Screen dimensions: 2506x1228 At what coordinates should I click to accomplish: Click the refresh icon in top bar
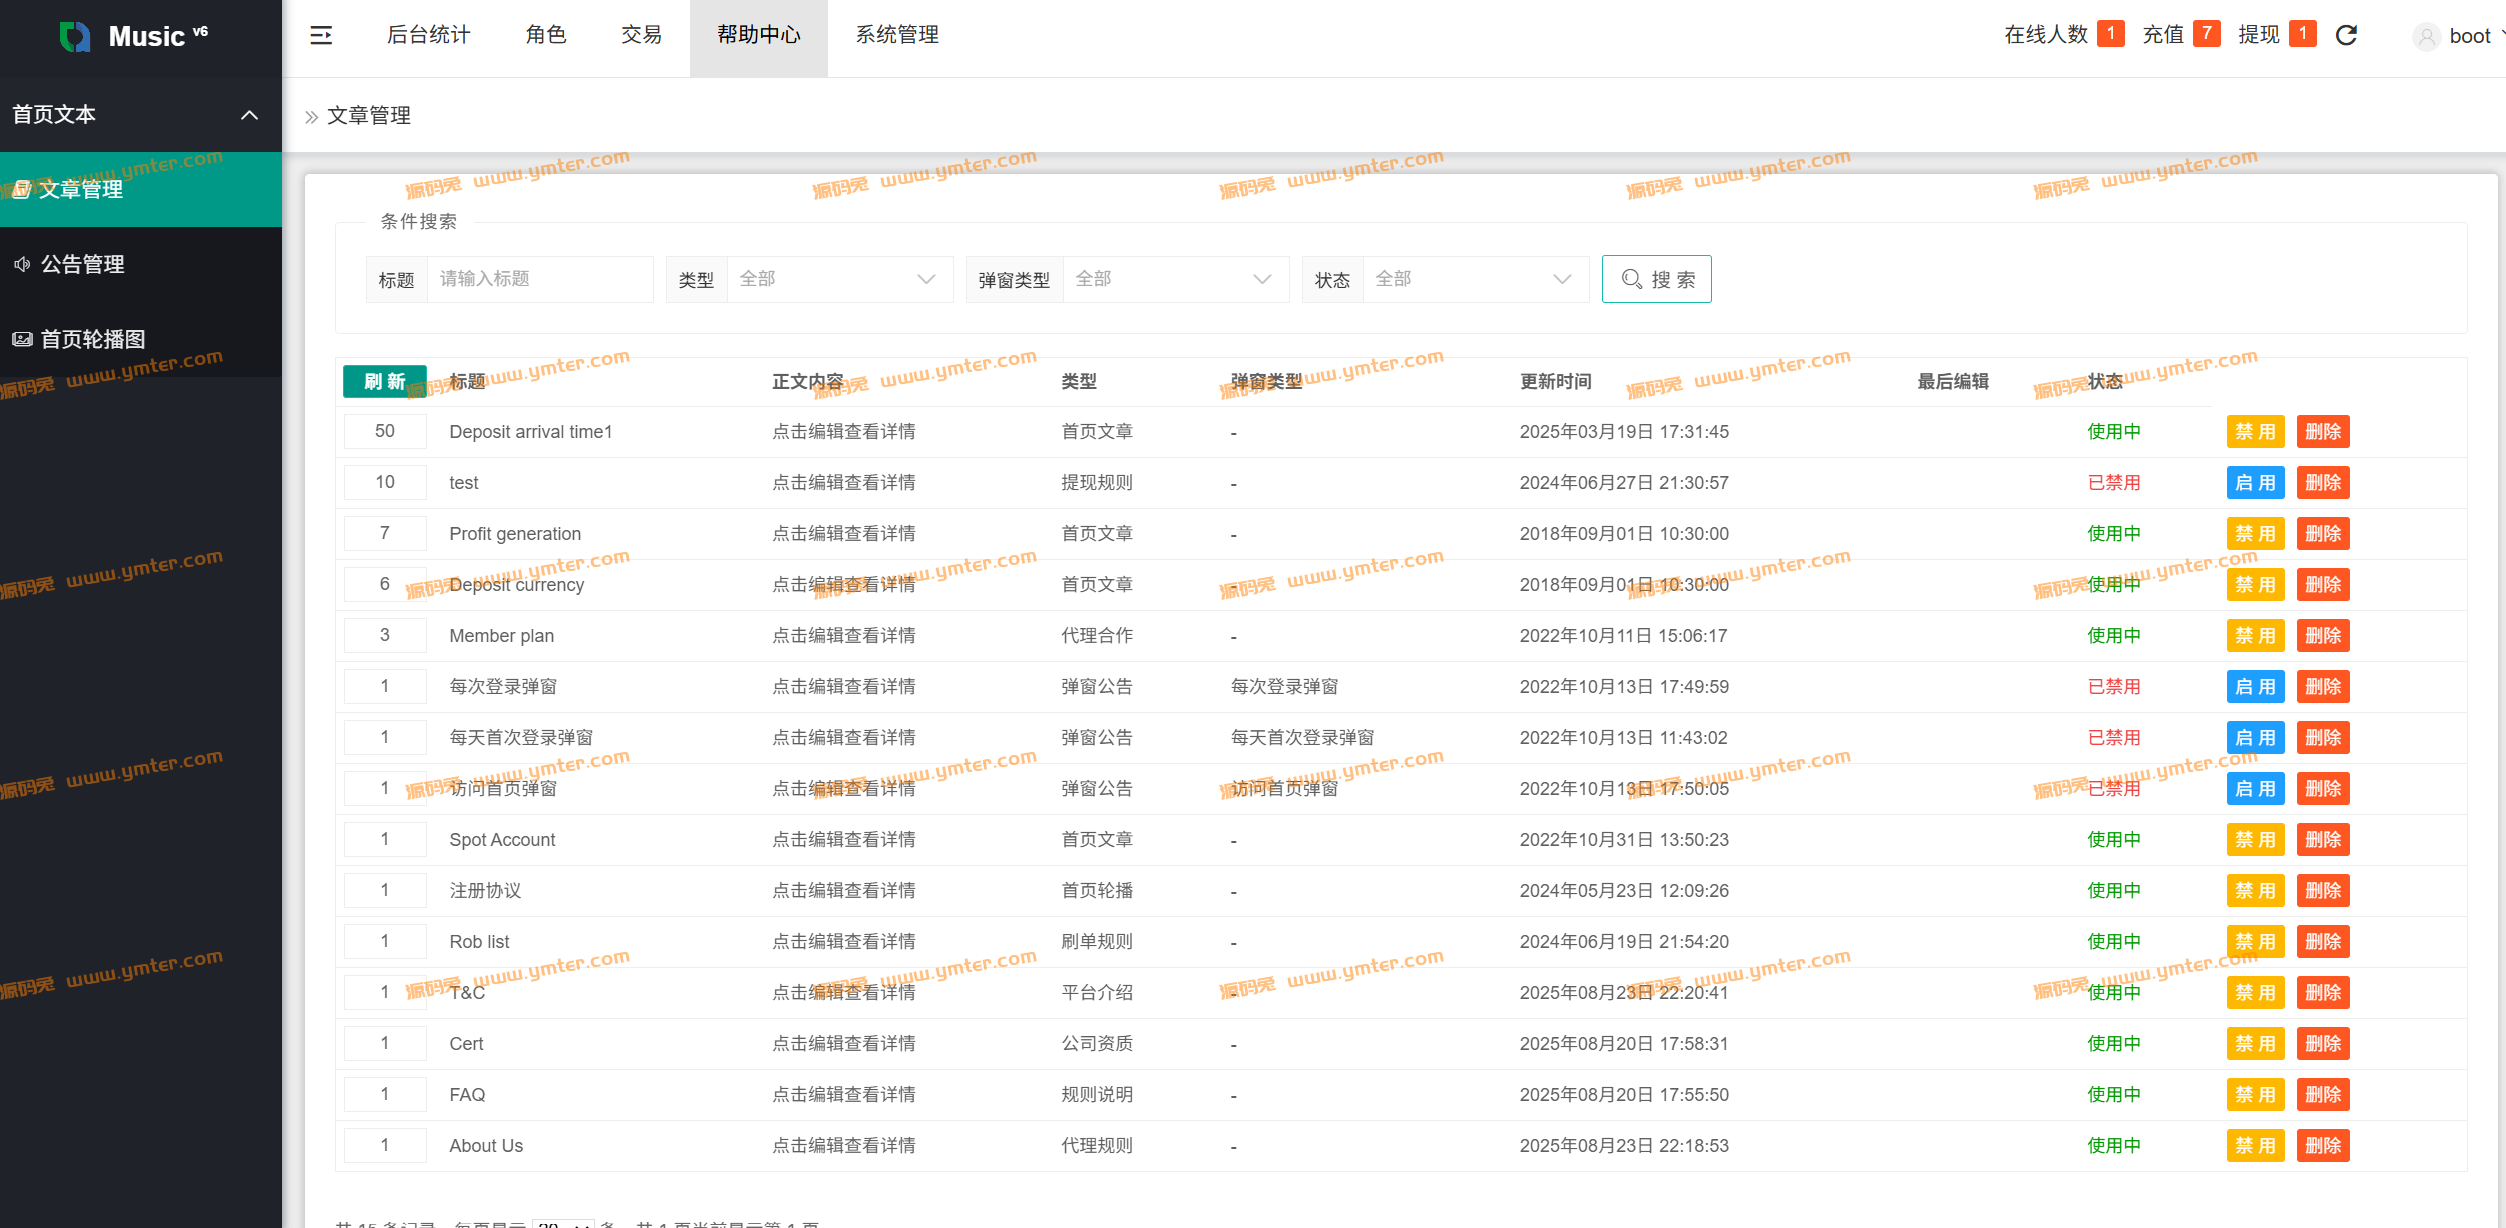click(2346, 36)
